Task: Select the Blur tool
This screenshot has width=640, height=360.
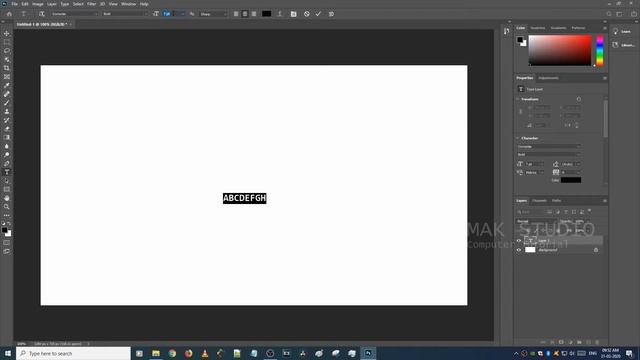Action: (x=7, y=146)
